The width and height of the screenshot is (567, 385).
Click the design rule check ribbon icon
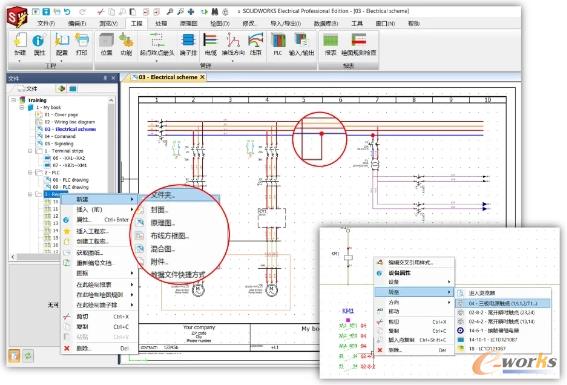tap(359, 44)
